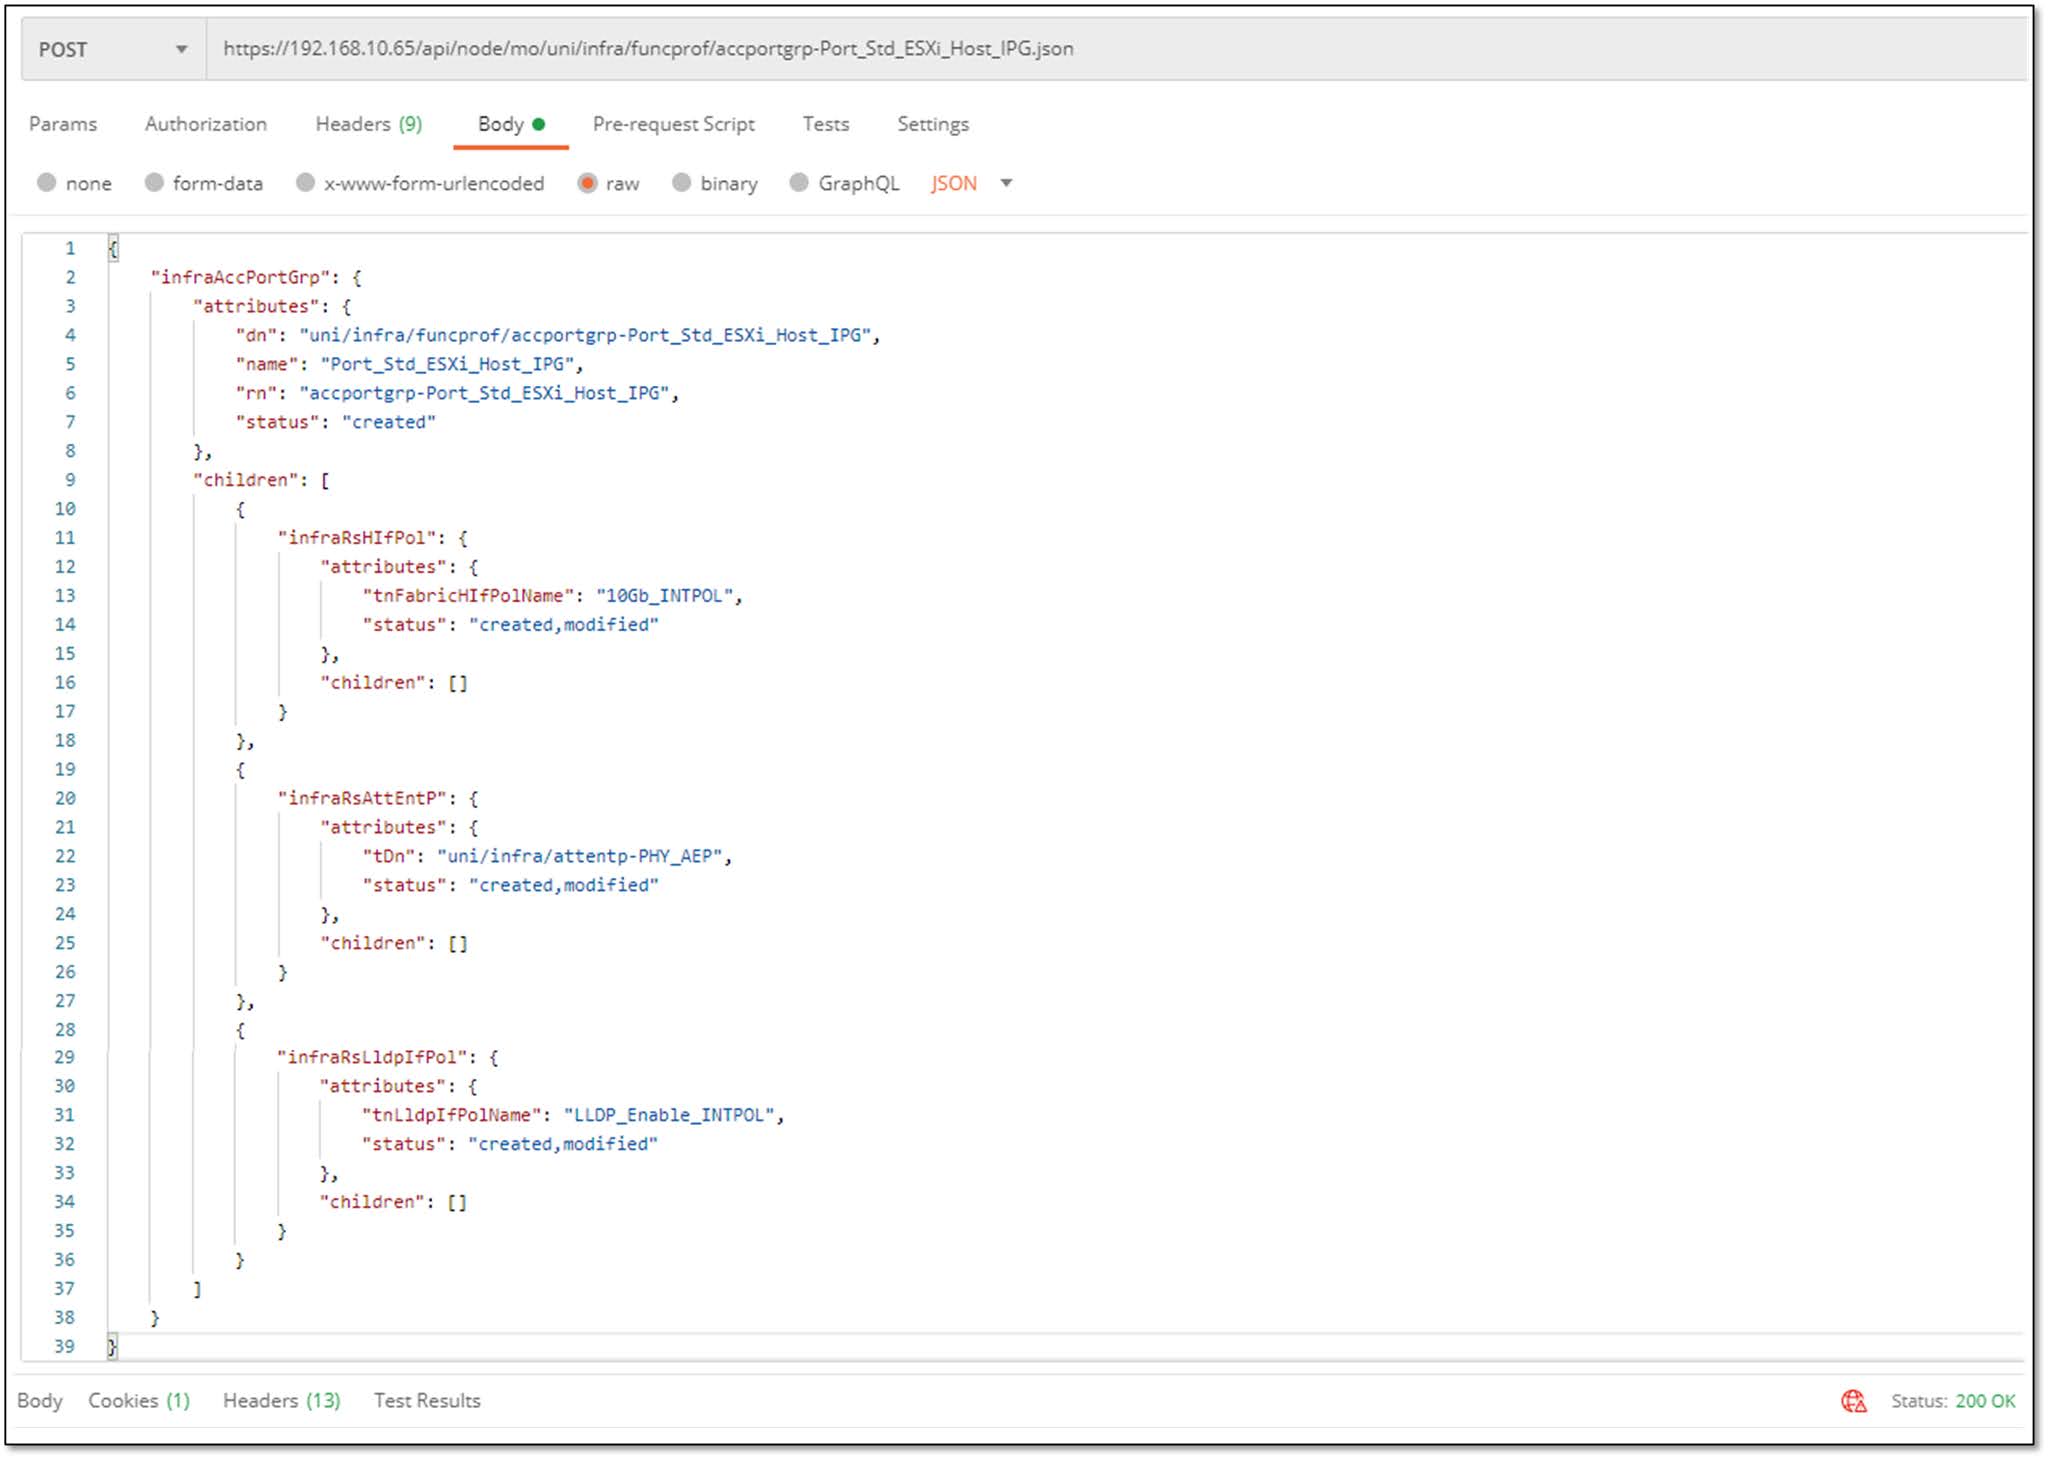Click the network globe icon near Status

[x=1853, y=1401]
